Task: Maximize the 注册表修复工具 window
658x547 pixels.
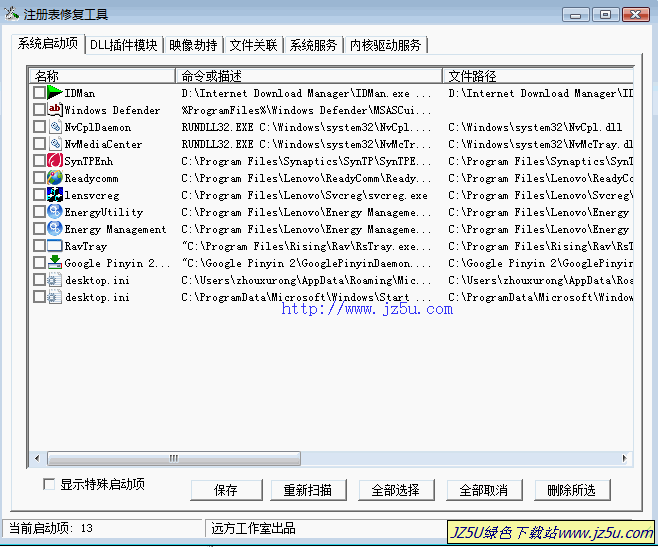Action: point(605,15)
